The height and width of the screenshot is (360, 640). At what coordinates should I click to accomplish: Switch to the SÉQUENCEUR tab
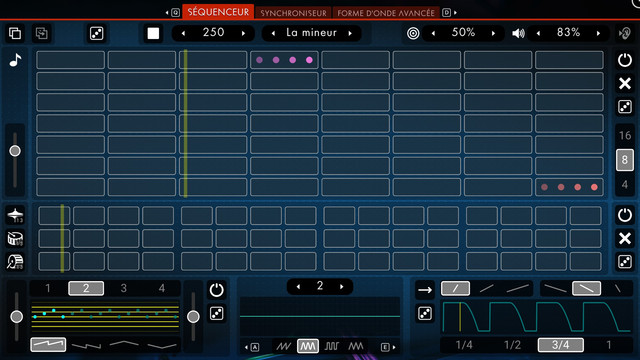tap(218, 12)
